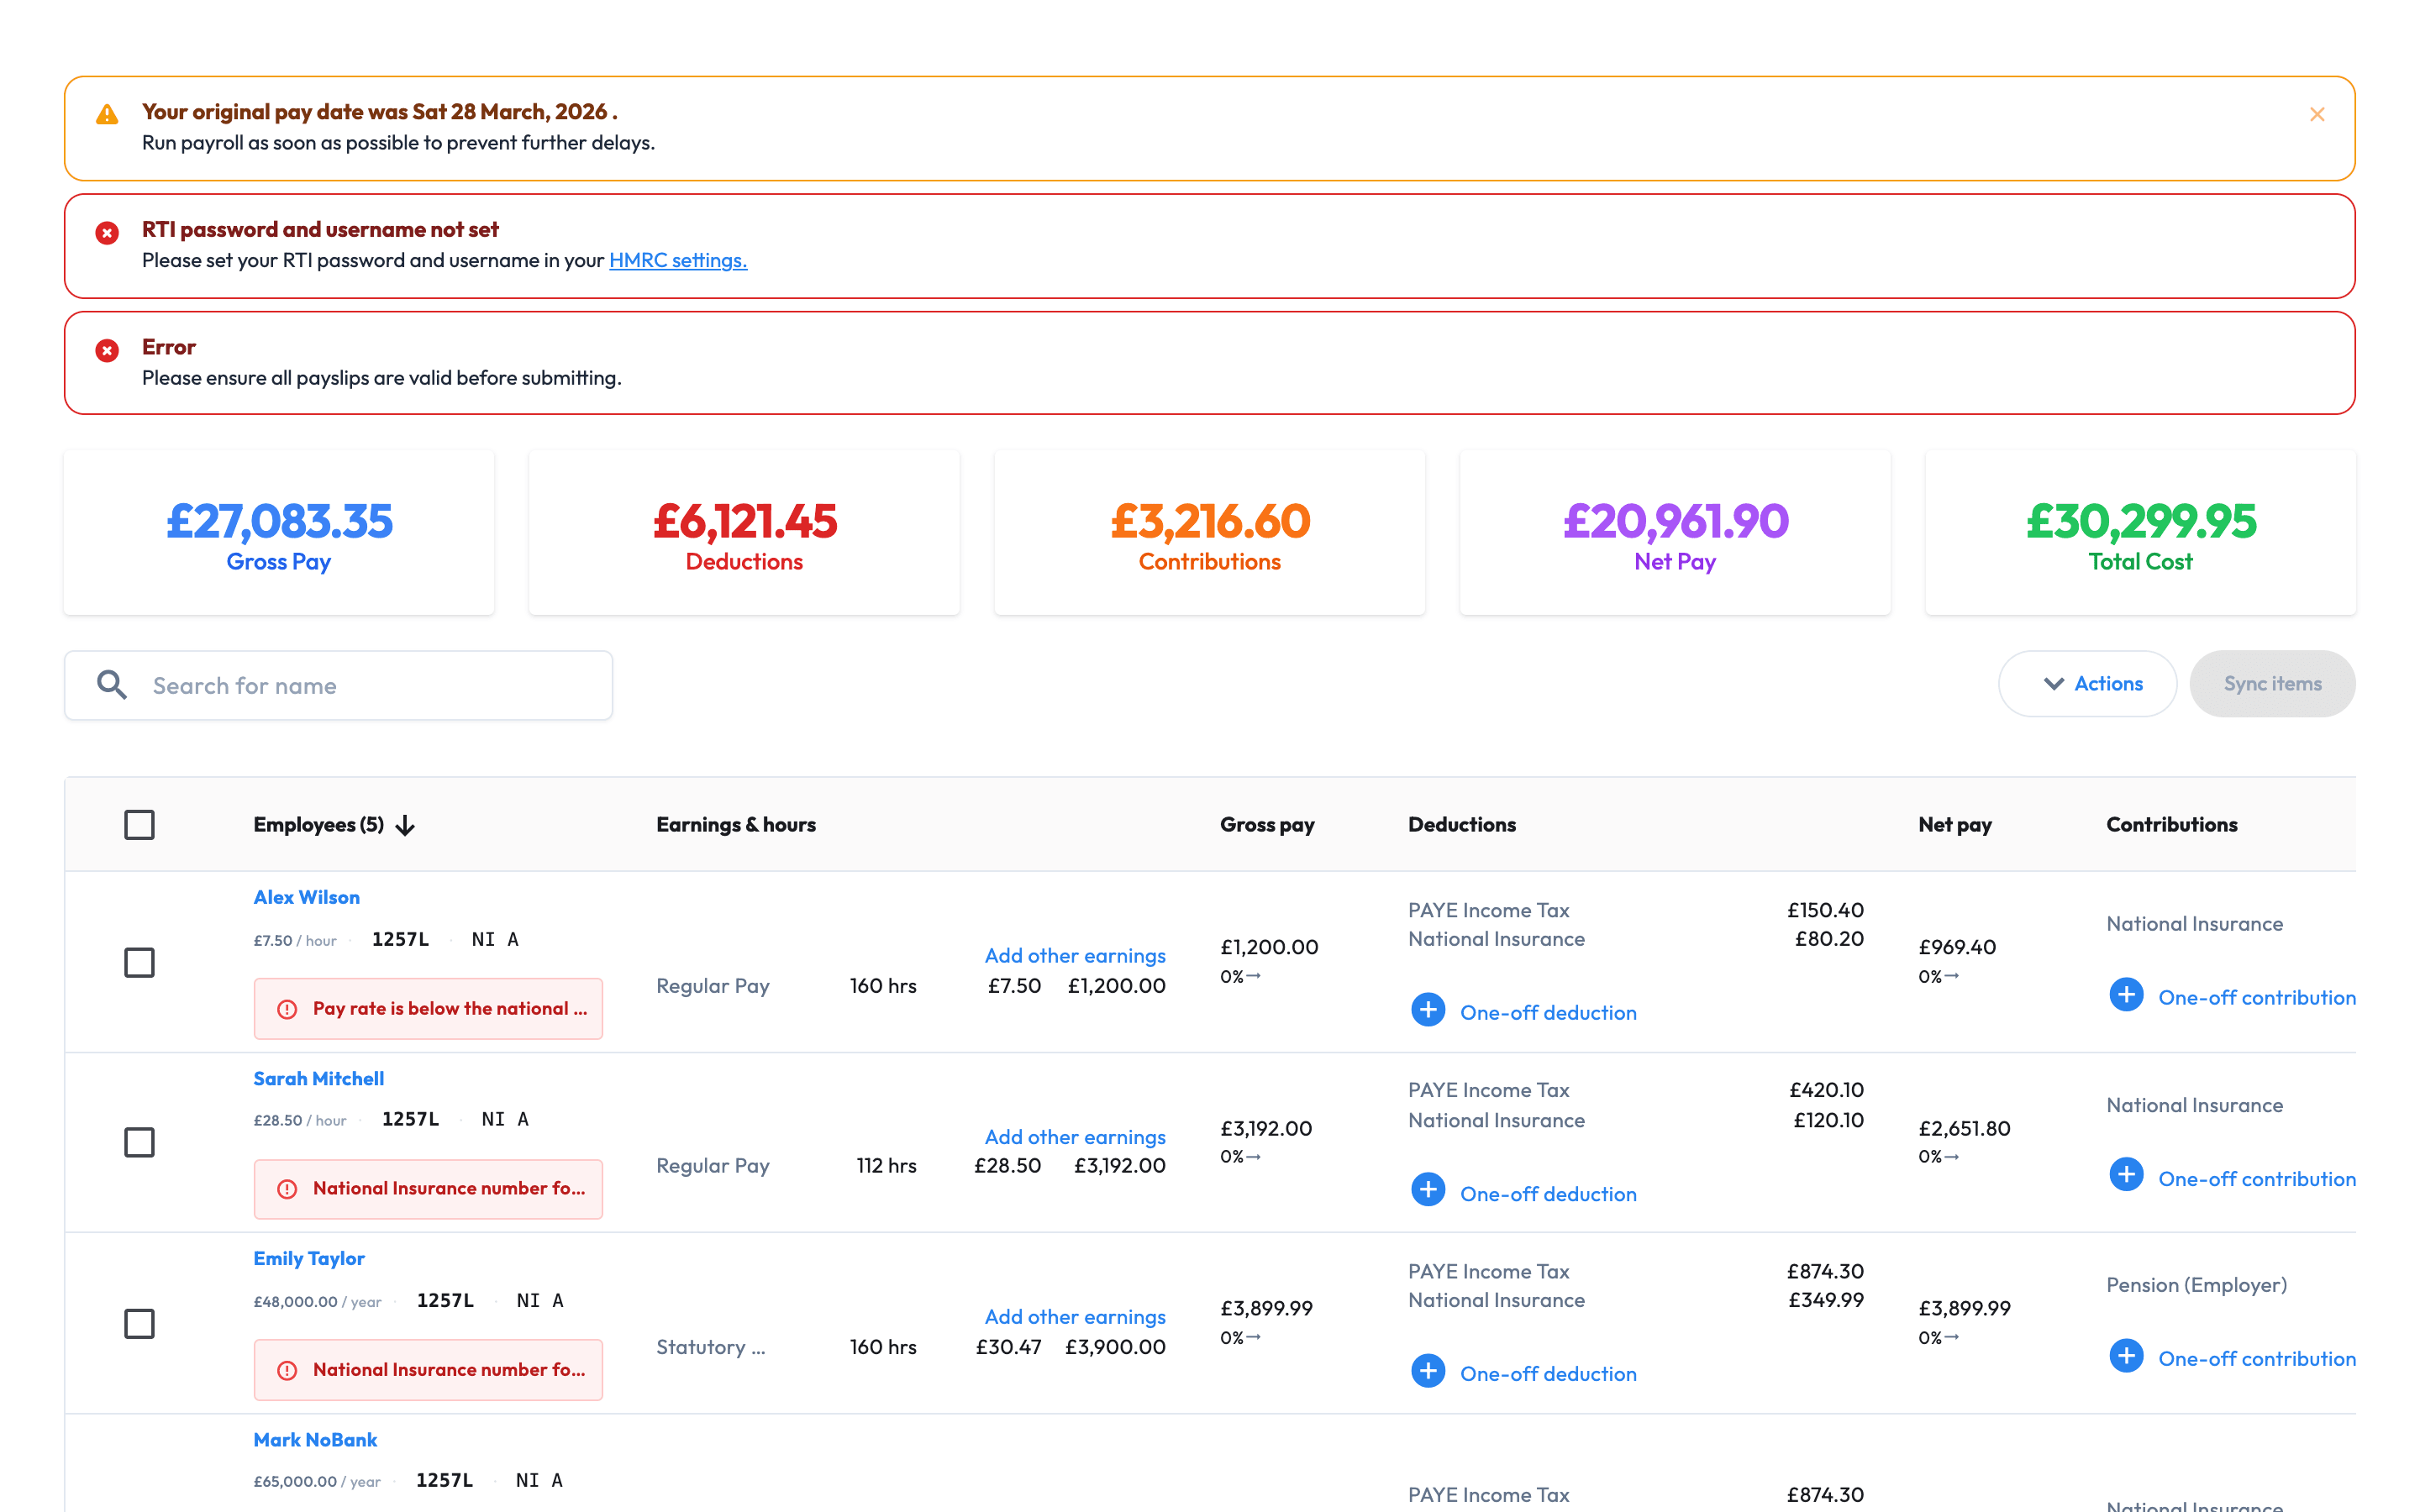Click Sarah Mitchell's 112 hrs value
Image resolution: width=2420 pixels, height=1512 pixels.
[x=886, y=1165]
